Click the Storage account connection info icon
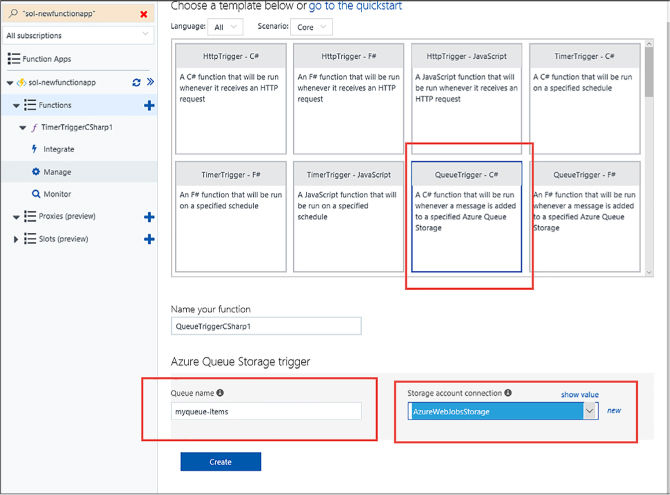This screenshot has width=670, height=495. [x=508, y=393]
